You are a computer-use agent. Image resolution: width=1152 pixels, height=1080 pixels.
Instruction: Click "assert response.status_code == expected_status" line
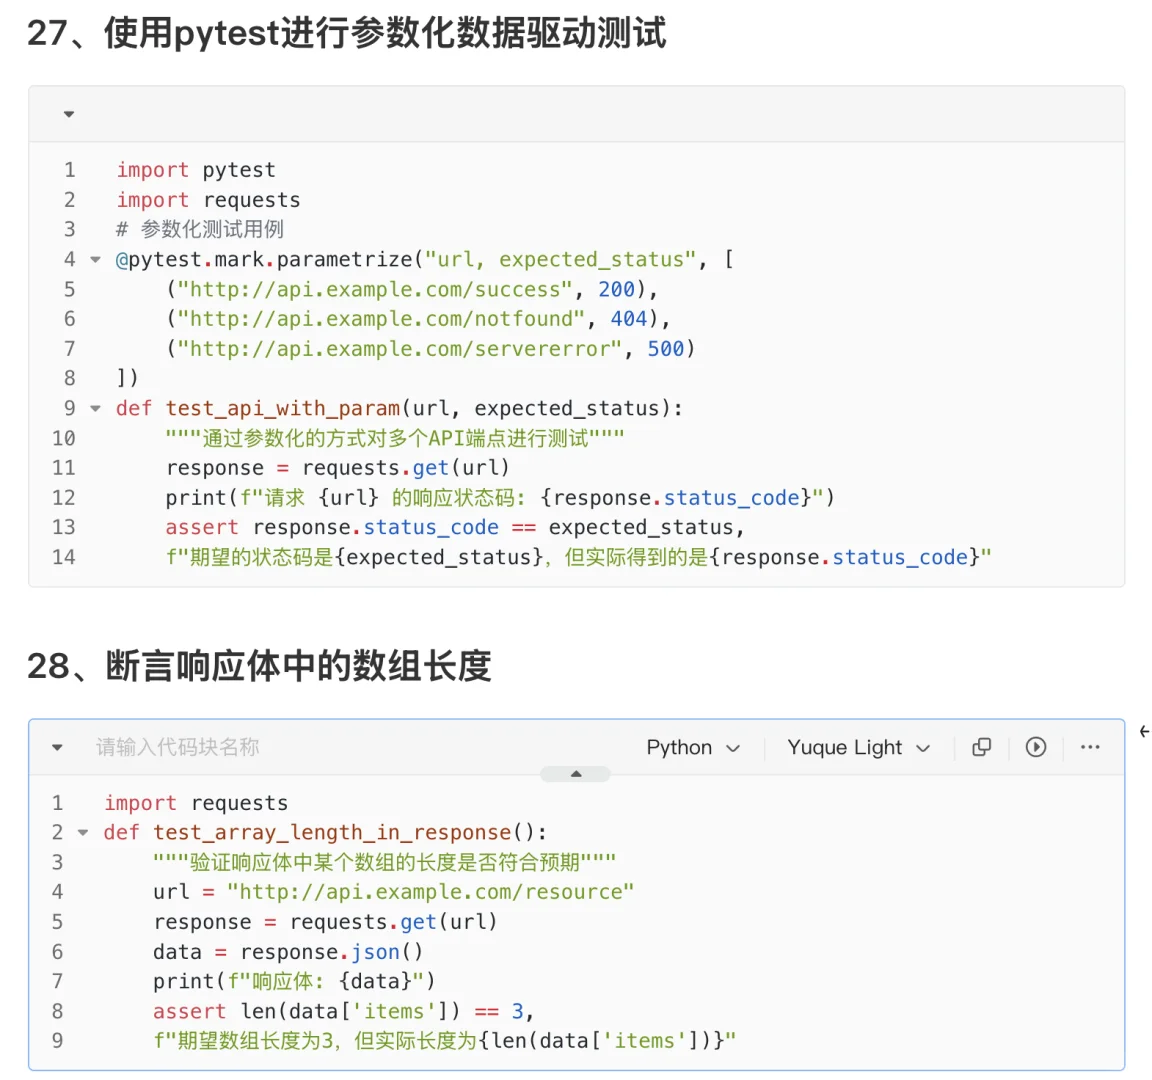pos(455,528)
